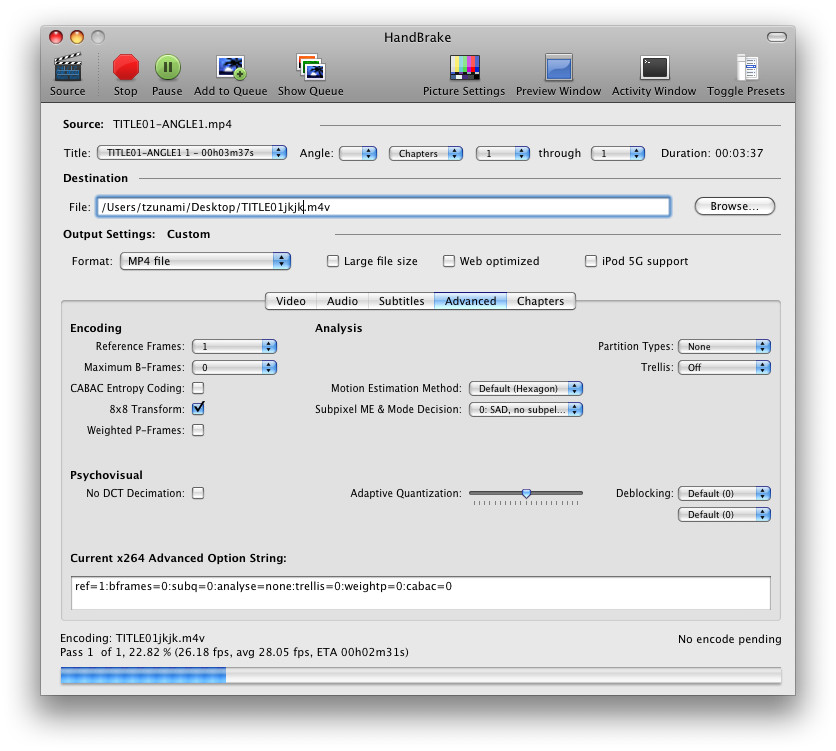Click the Pass 1 of 1 progress text
This screenshot has height=751, width=836.
pyautogui.click(x=234, y=652)
